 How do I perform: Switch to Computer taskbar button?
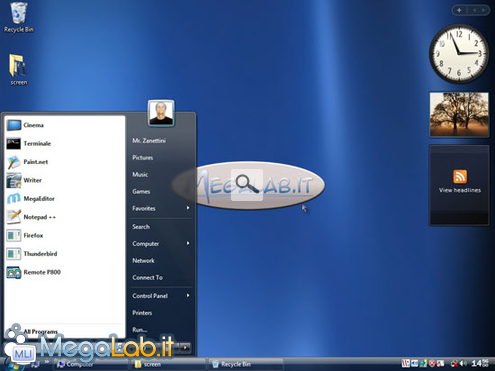90,364
